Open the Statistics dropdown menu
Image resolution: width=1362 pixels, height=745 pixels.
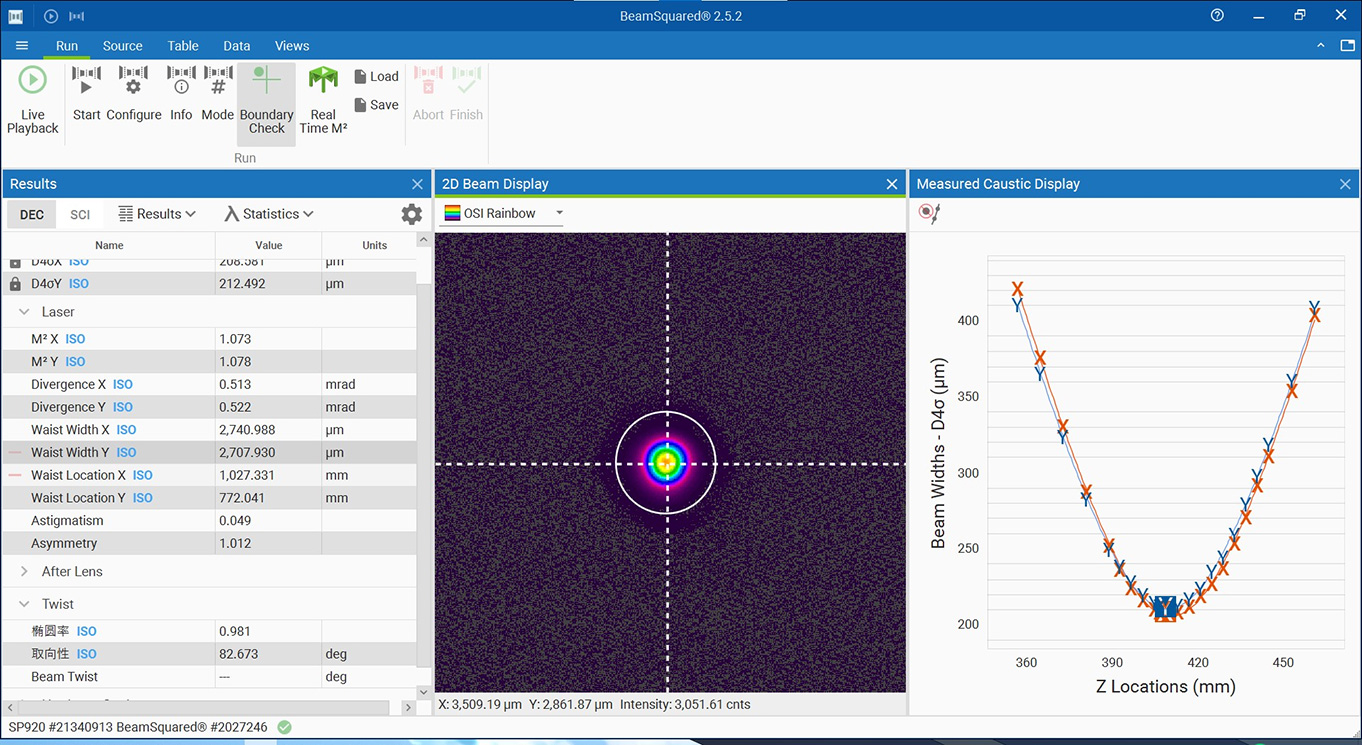269,214
